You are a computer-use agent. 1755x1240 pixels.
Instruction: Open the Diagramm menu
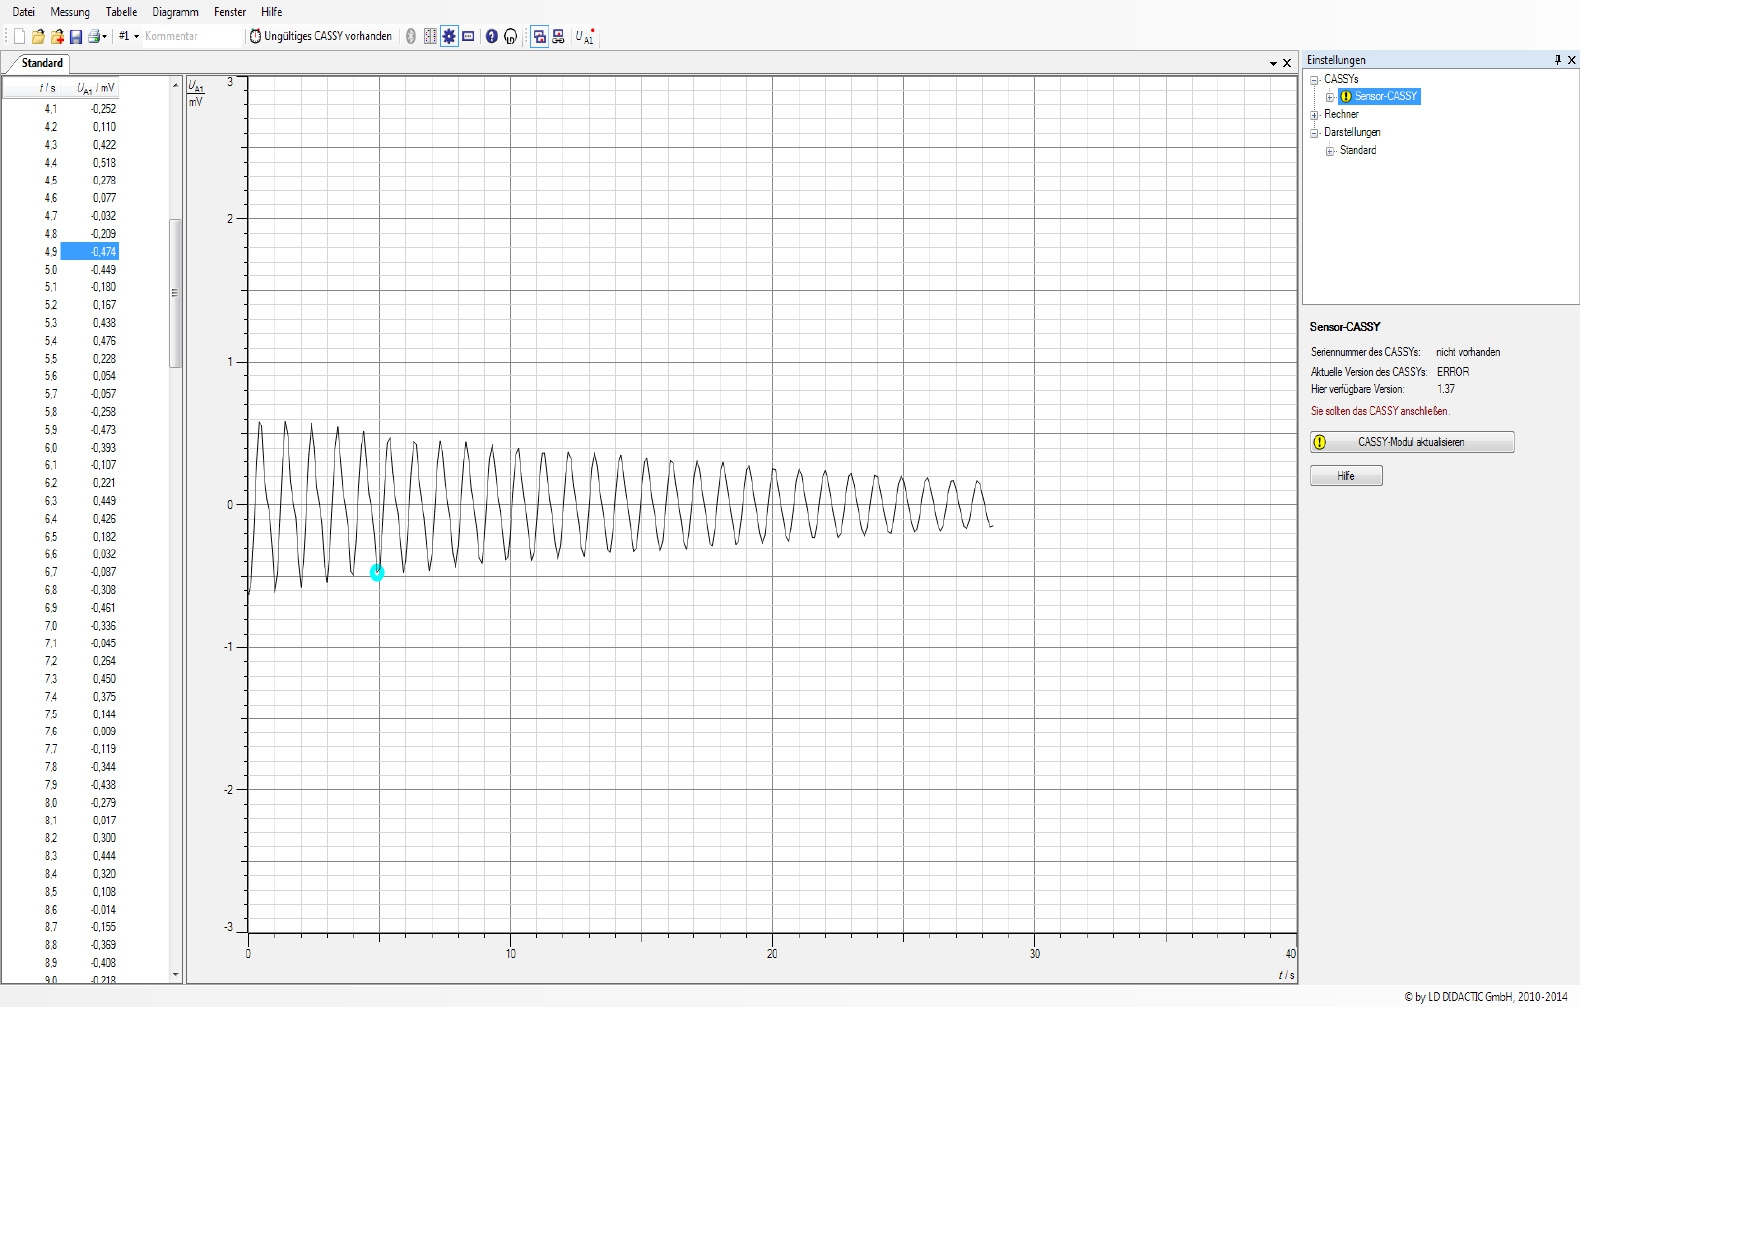pyautogui.click(x=175, y=12)
